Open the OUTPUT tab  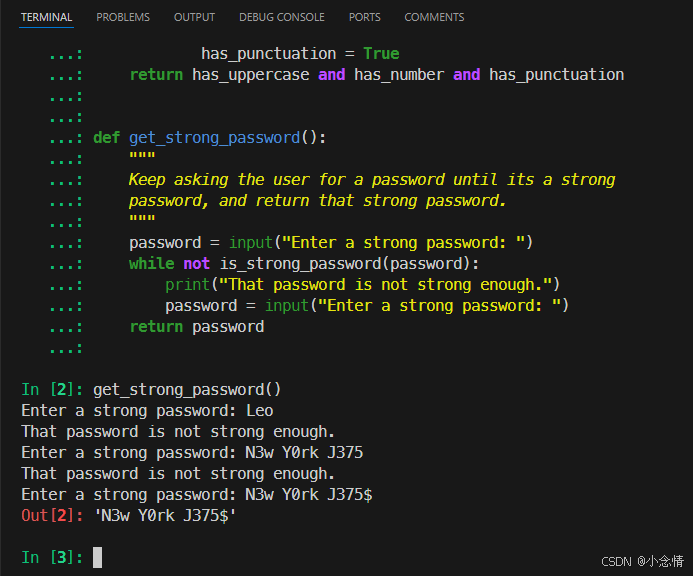[x=194, y=17]
